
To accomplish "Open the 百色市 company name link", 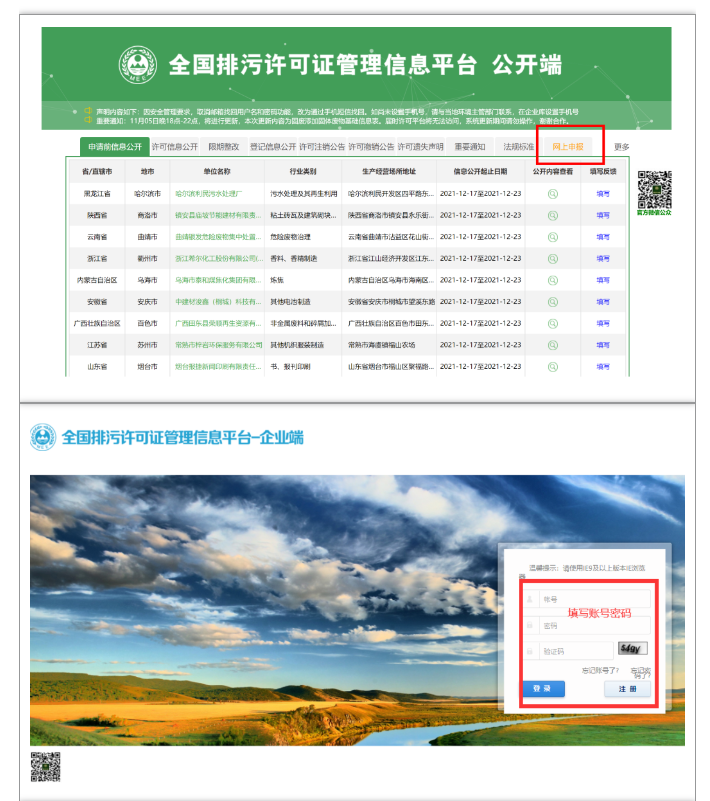I will point(218,323).
